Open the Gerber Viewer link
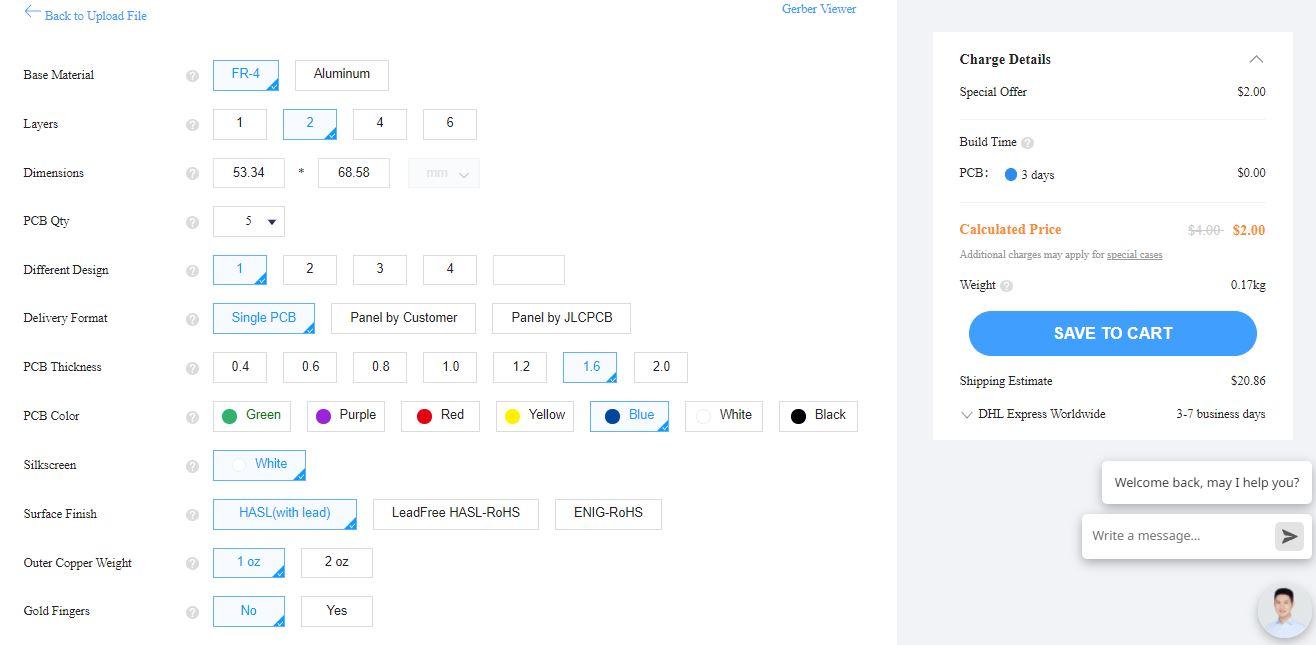1316x645 pixels. tap(819, 9)
